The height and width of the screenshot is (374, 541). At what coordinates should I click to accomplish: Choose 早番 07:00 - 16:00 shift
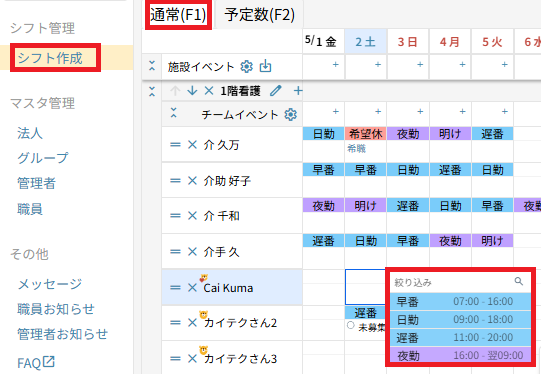[x=461, y=302]
